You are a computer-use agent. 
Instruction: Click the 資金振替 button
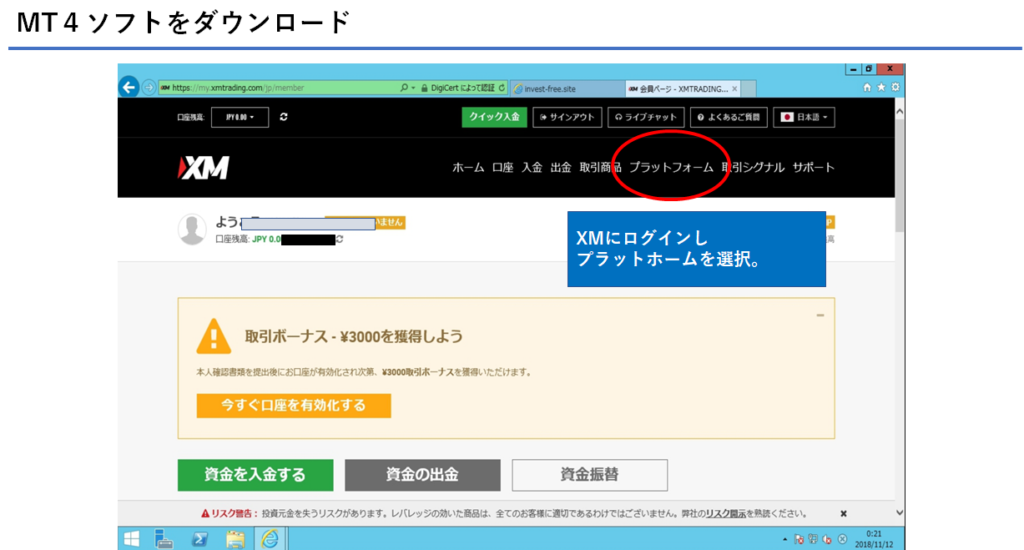click(590, 475)
